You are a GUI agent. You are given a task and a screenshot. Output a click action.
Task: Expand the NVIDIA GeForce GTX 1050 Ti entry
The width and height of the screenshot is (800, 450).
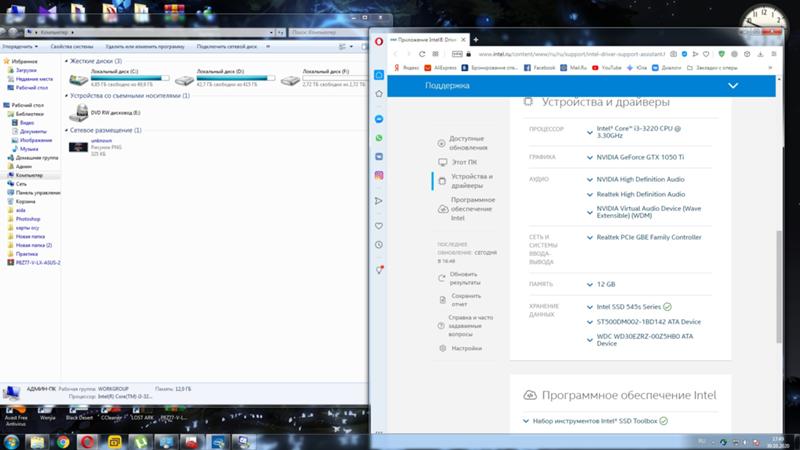590,158
